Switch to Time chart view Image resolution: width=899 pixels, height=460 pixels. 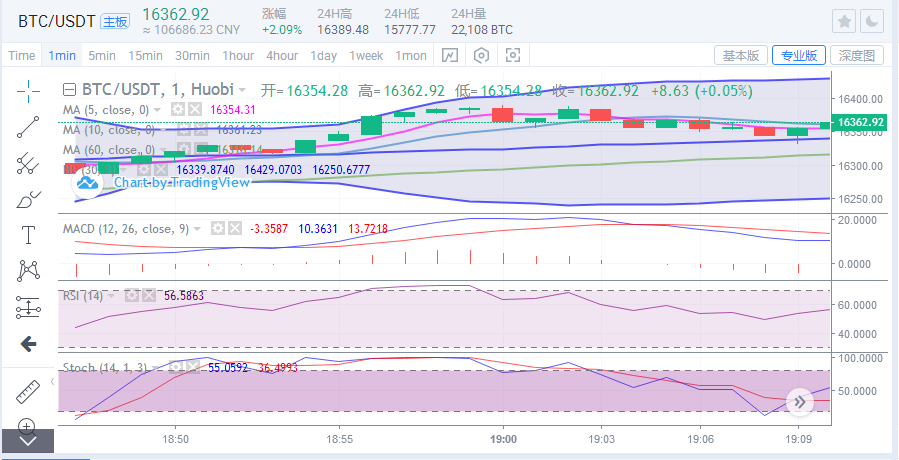(x=22, y=56)
